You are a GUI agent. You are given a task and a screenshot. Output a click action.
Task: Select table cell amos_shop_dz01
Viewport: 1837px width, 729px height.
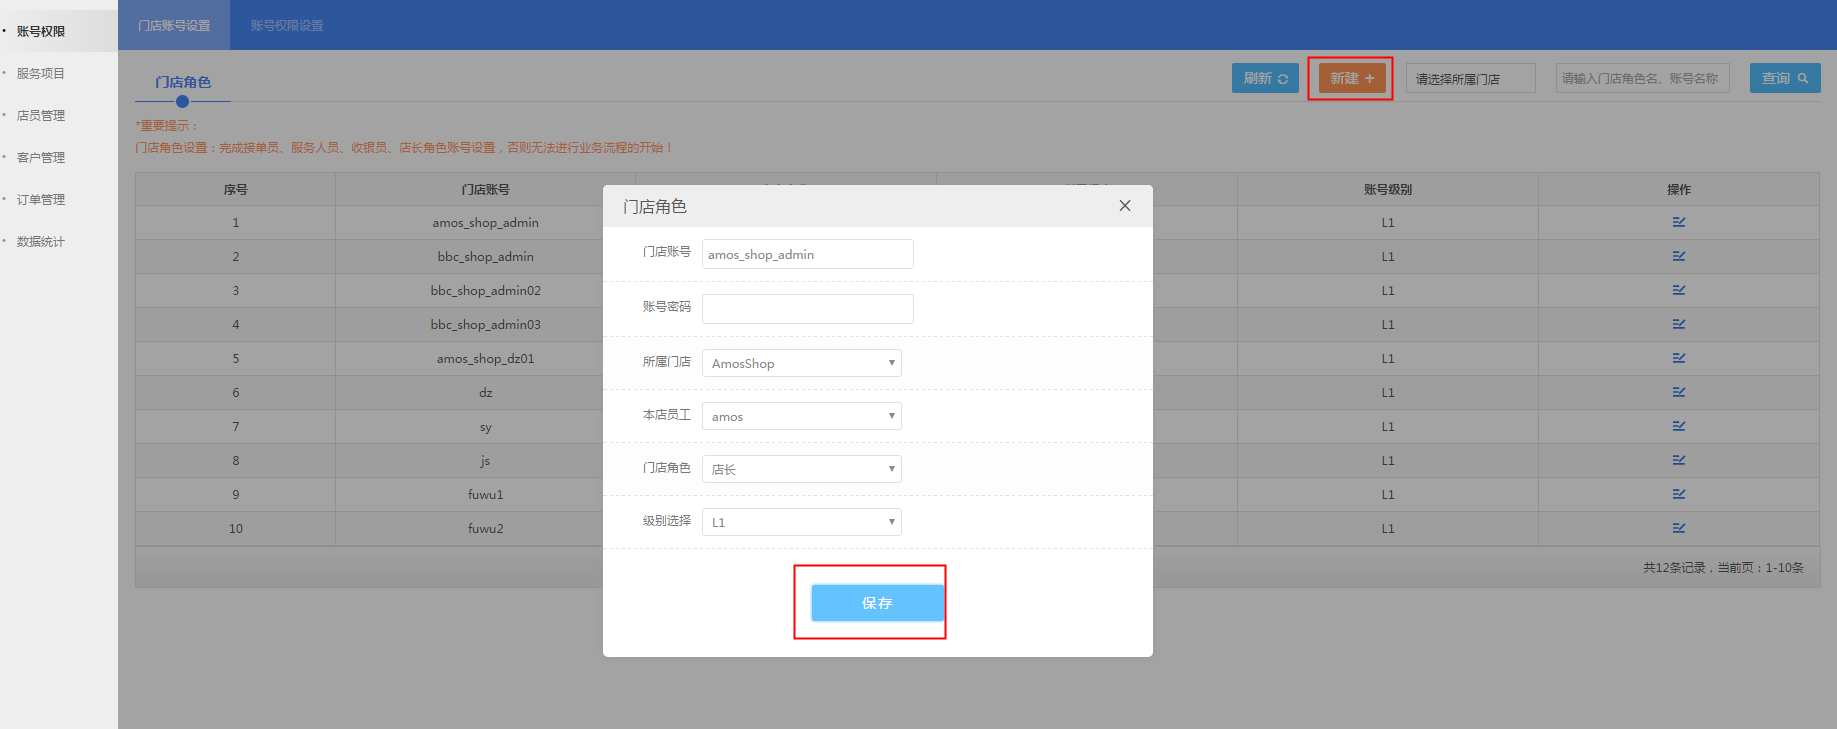pos(485,358)
